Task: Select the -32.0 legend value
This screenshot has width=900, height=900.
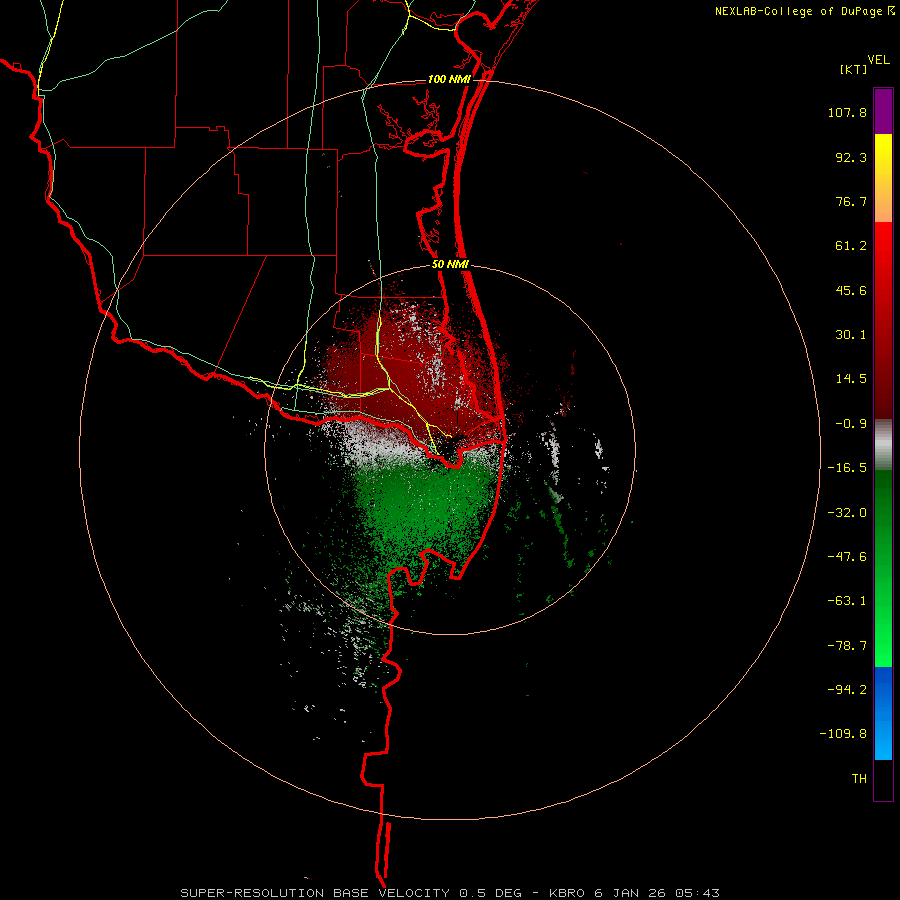Action: click(x=847, y=513)
